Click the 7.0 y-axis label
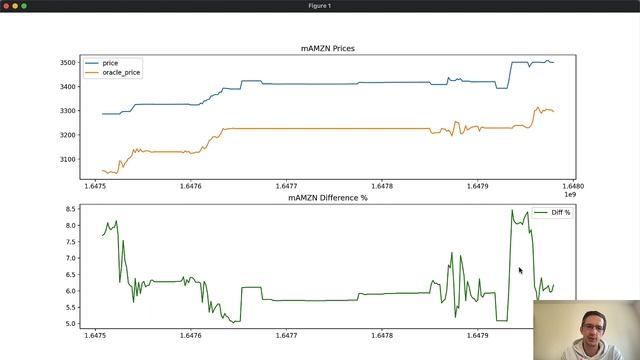The height and width of the screenshot is (360, 640). tap(71, 258)
